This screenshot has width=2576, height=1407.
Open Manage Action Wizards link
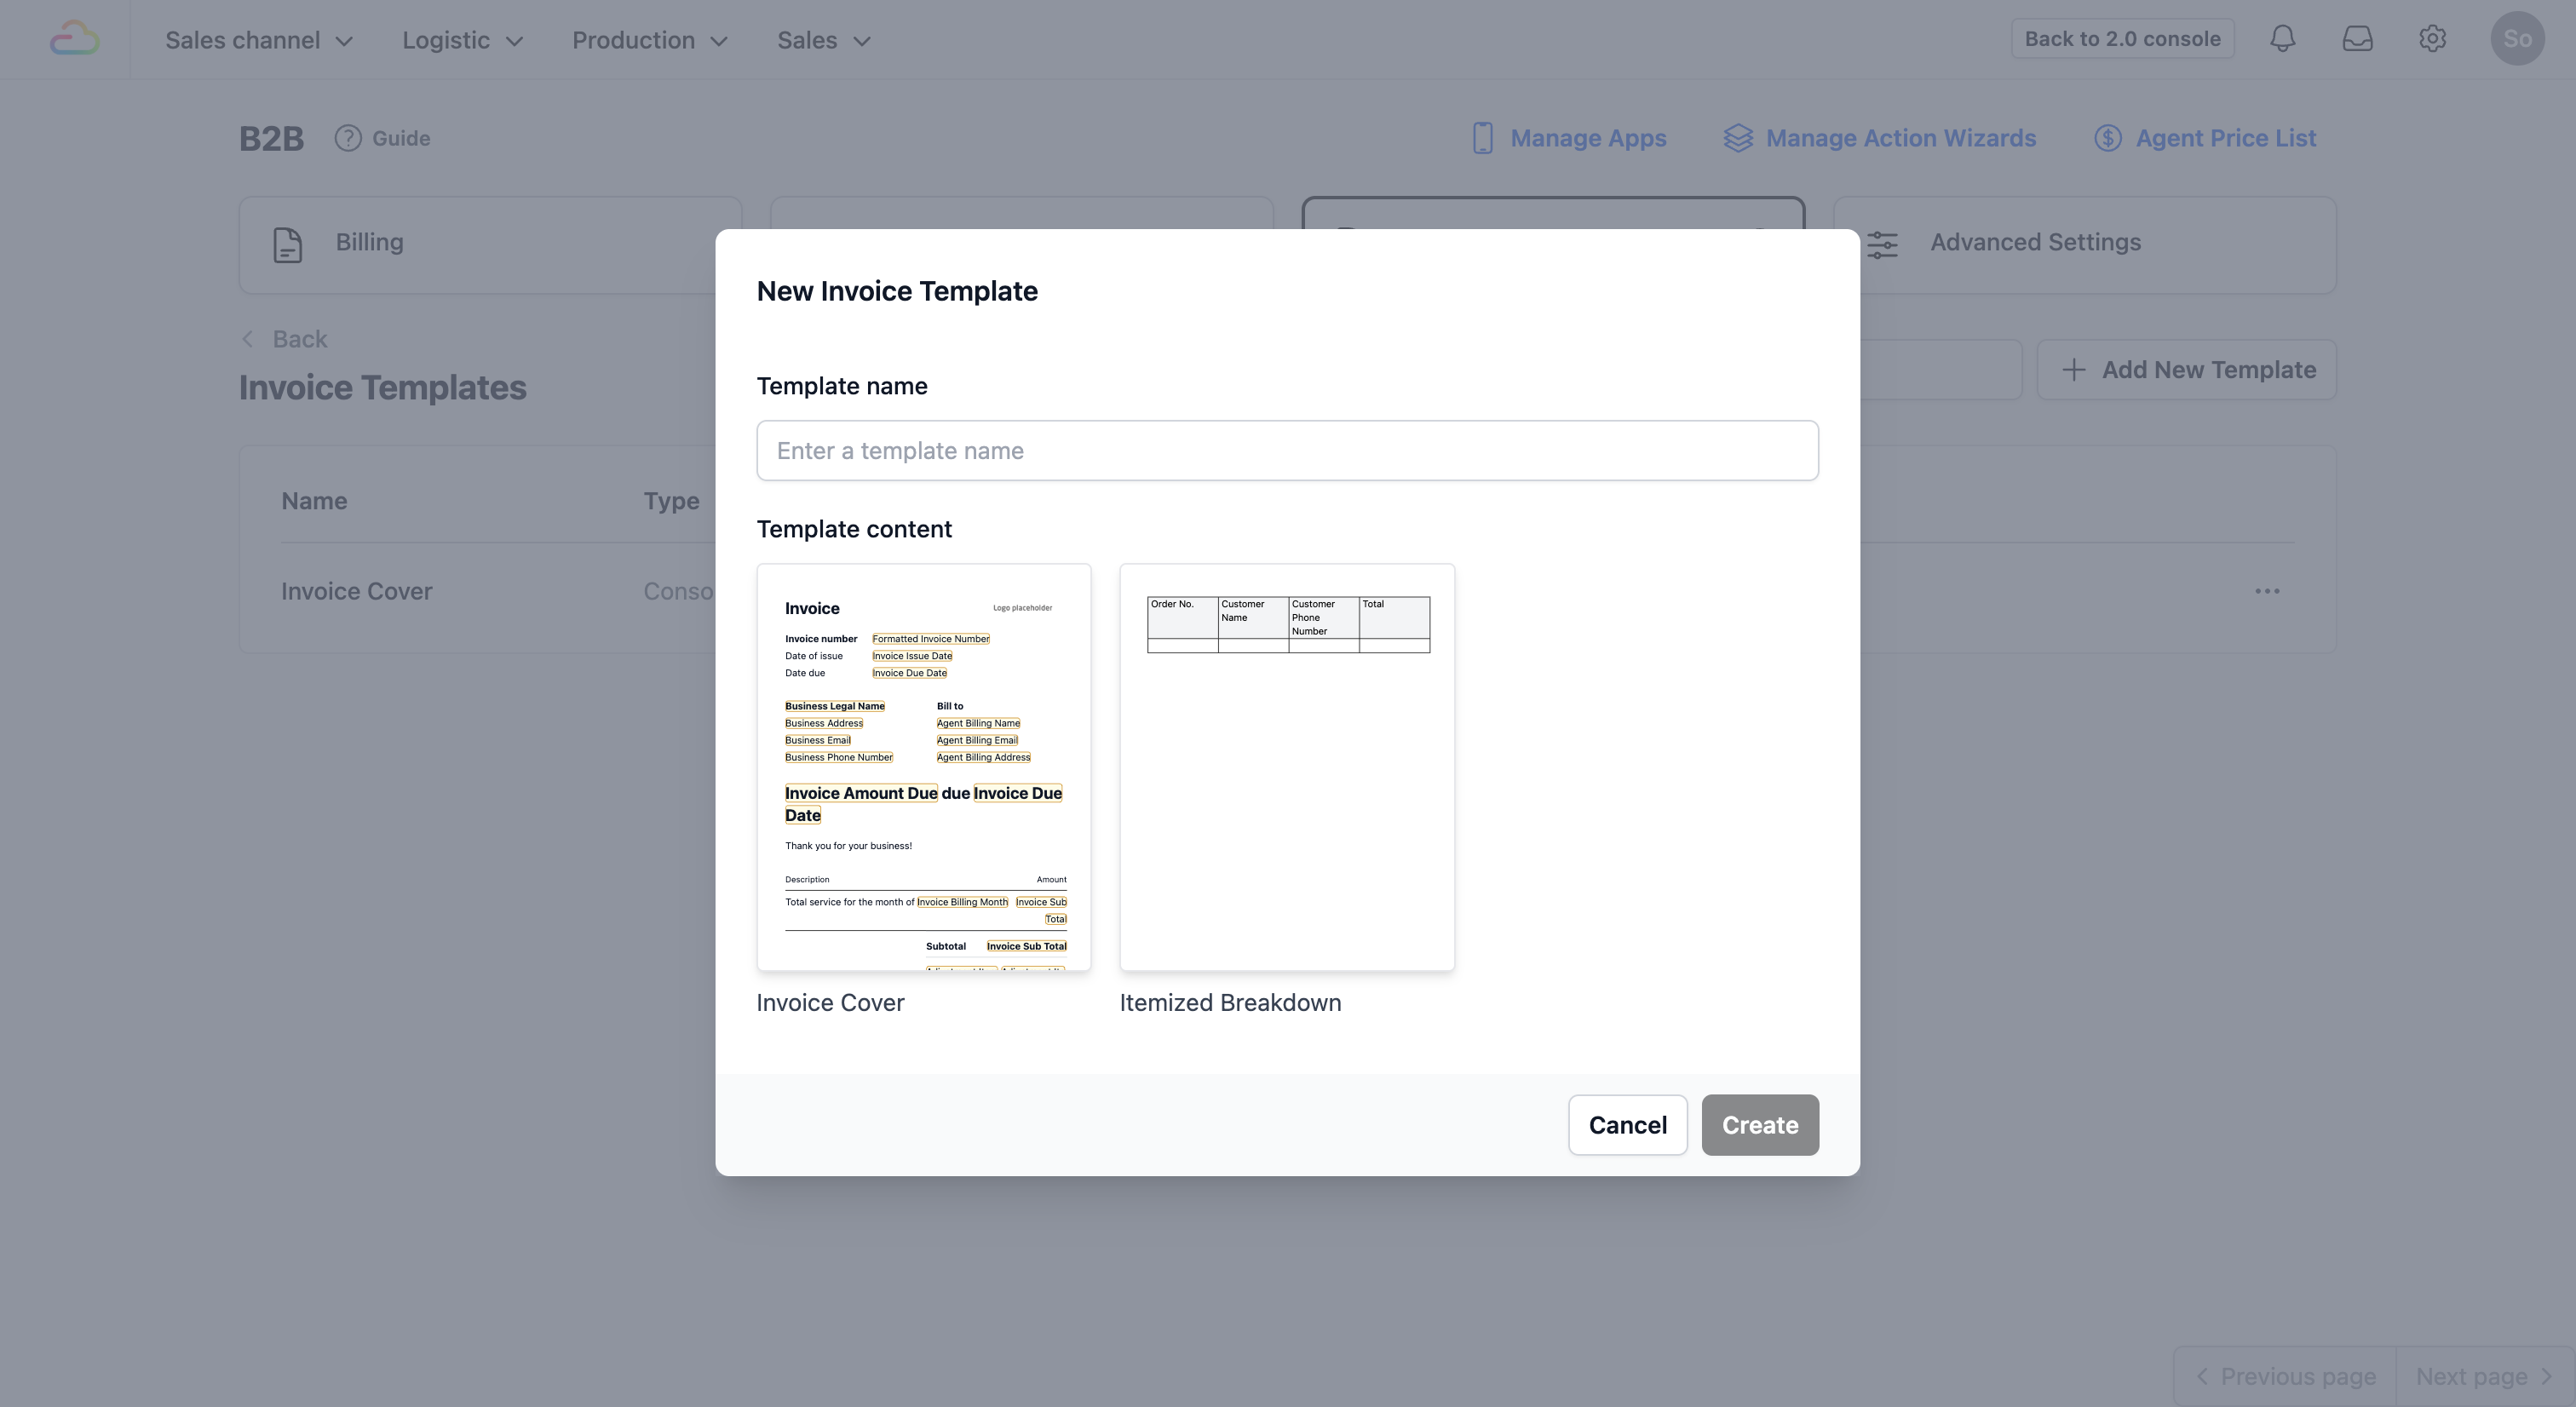click(x=1880, y=138)
